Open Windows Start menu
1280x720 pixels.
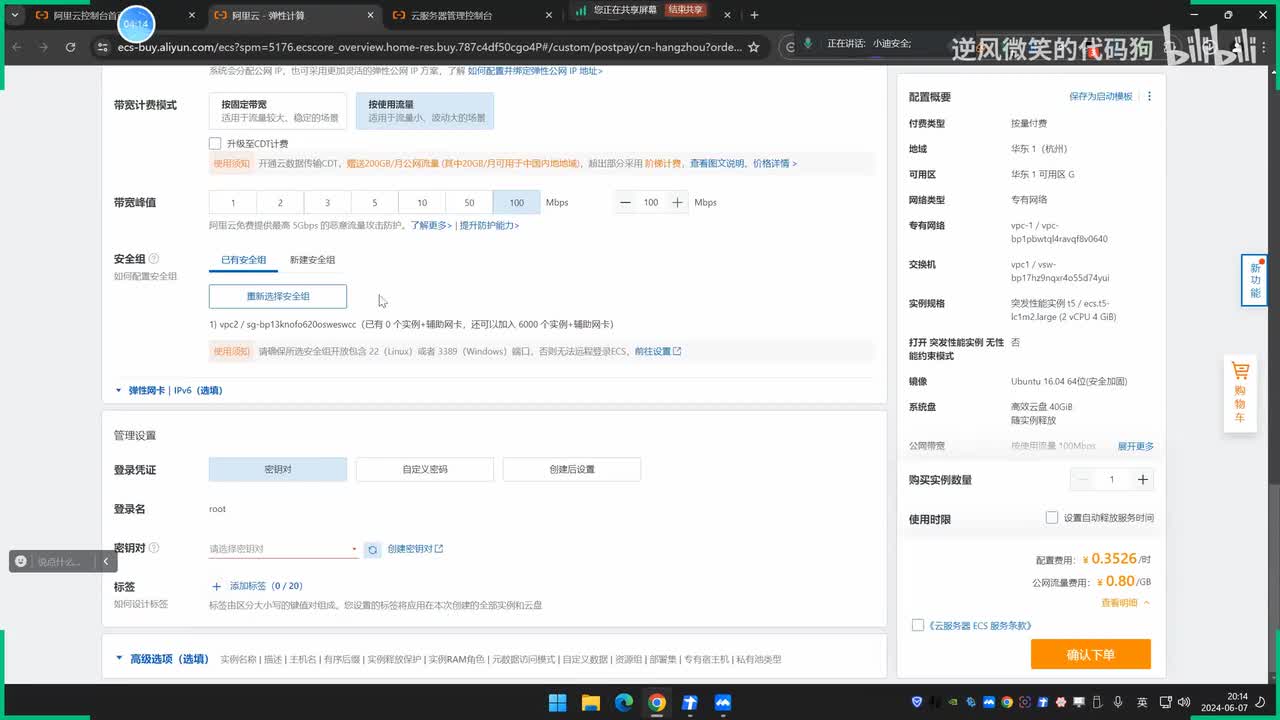click(557, 702)
